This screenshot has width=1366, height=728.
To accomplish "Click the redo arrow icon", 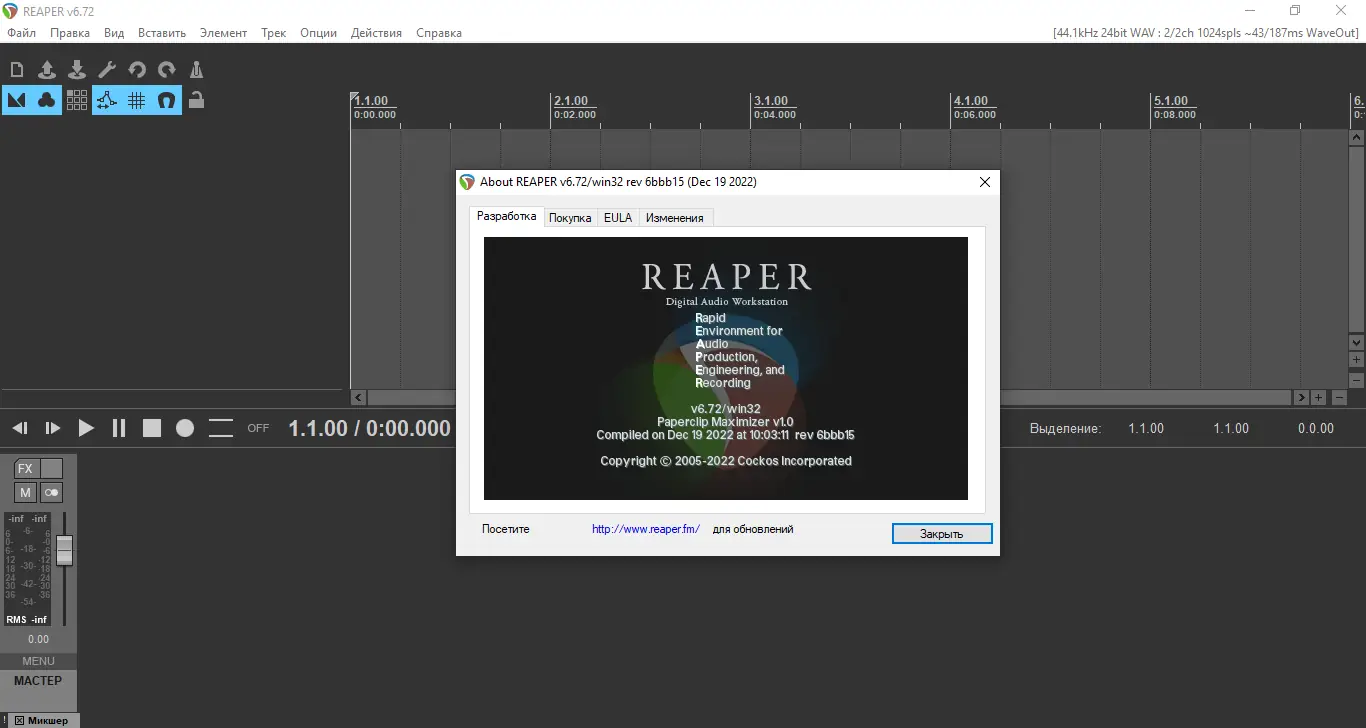I will [x=167, y=69].
